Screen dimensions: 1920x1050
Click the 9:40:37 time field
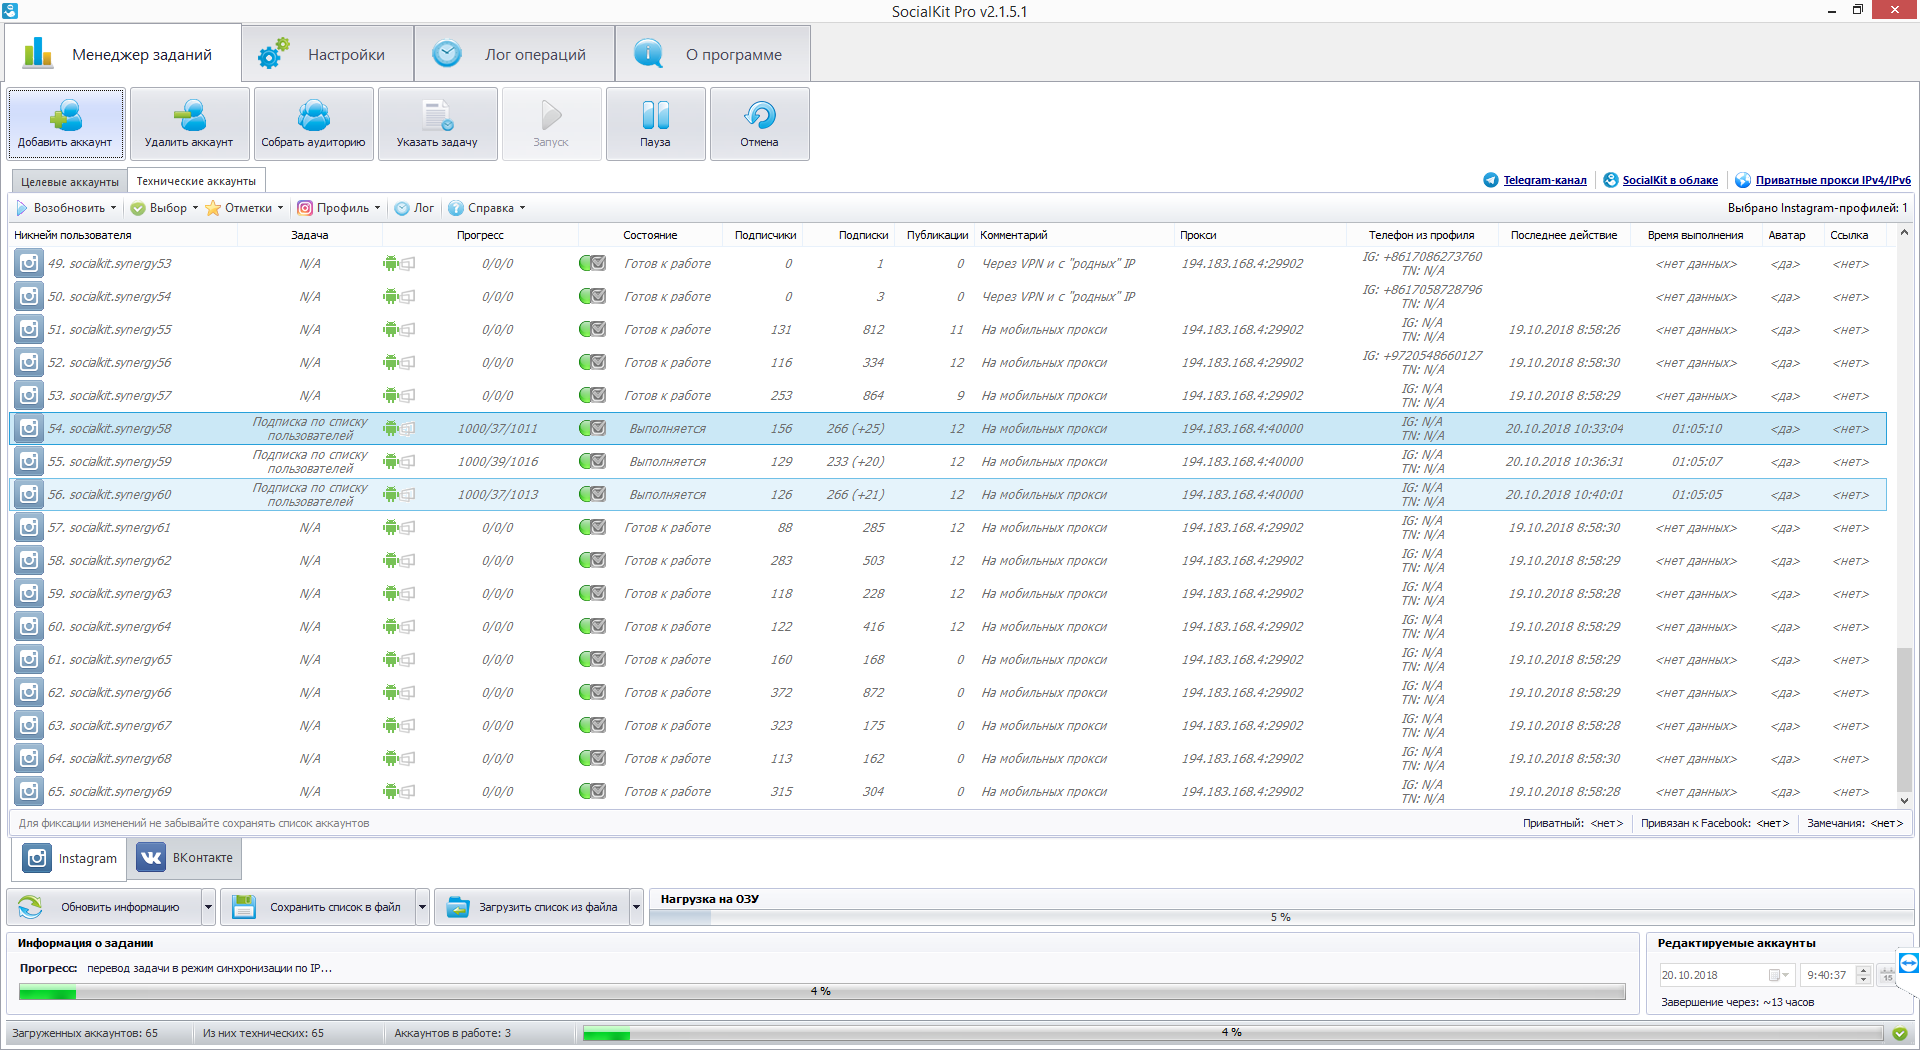click(1827, 975)
